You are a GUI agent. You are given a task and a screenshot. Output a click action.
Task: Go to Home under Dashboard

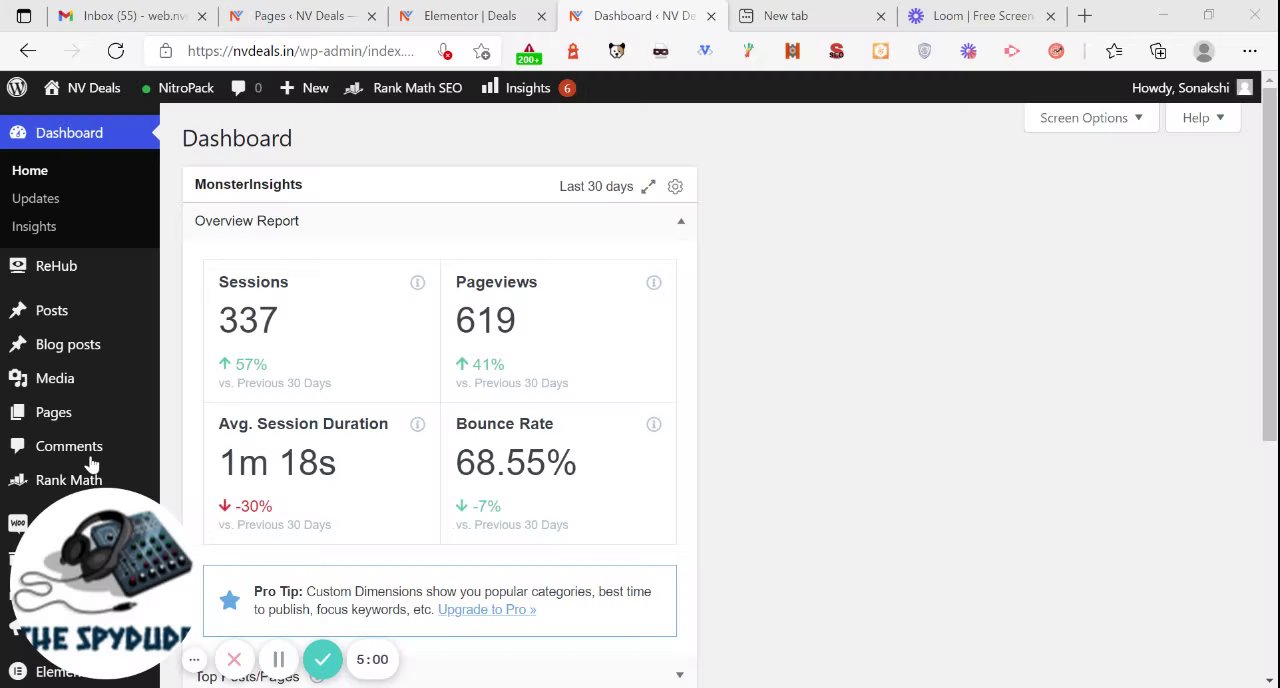(30, 170)
